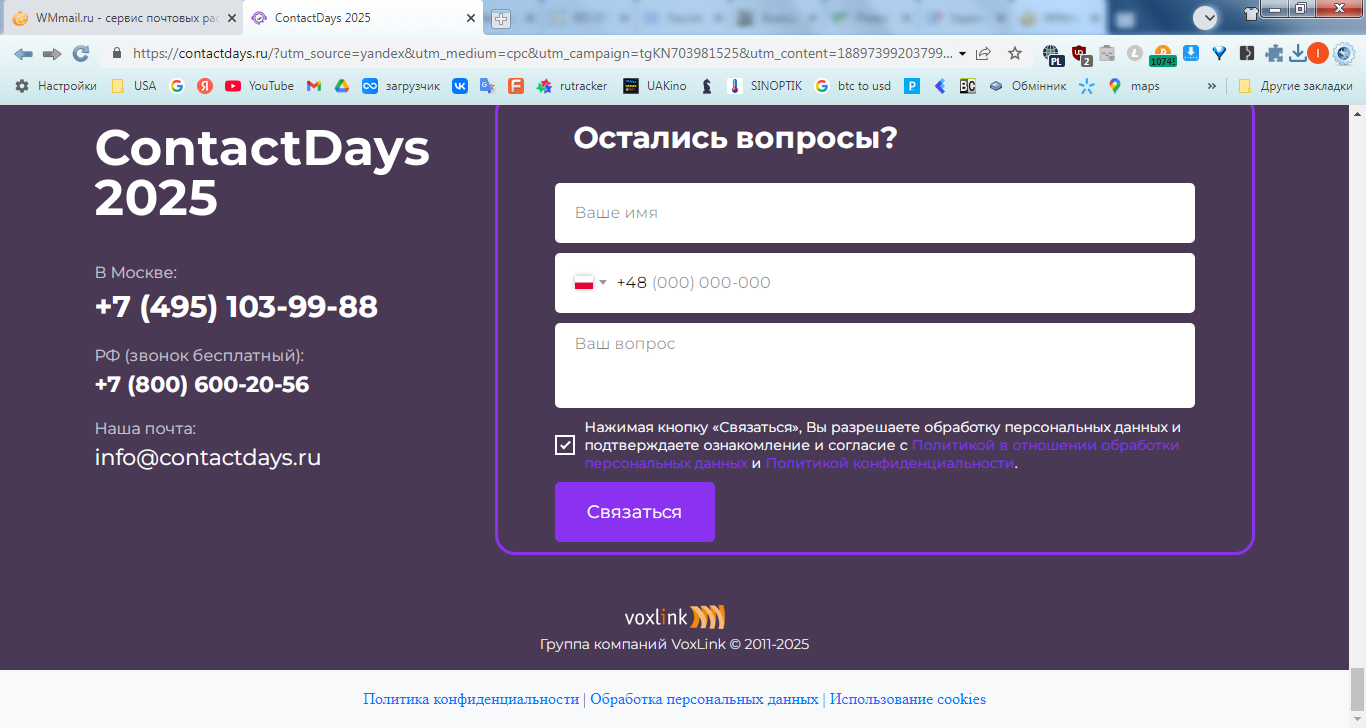
Task: Open the maps bookmark
Action: [1134, 86]
